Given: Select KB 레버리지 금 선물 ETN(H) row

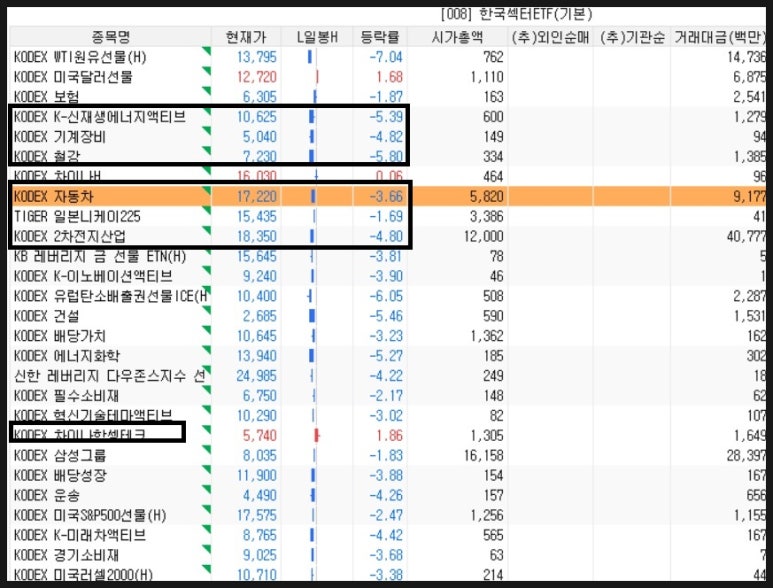Looking at the screenshot, I should coord(387,256).
